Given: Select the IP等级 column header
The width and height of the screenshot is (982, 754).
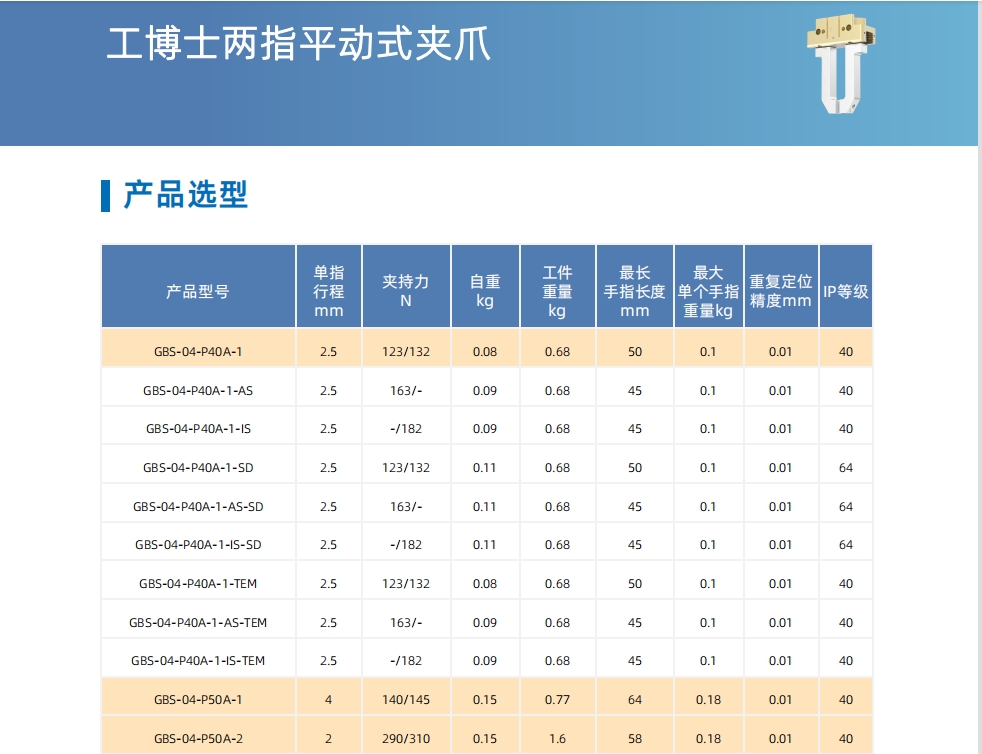Looking at the screenshot, I should [x=846, y=292].
